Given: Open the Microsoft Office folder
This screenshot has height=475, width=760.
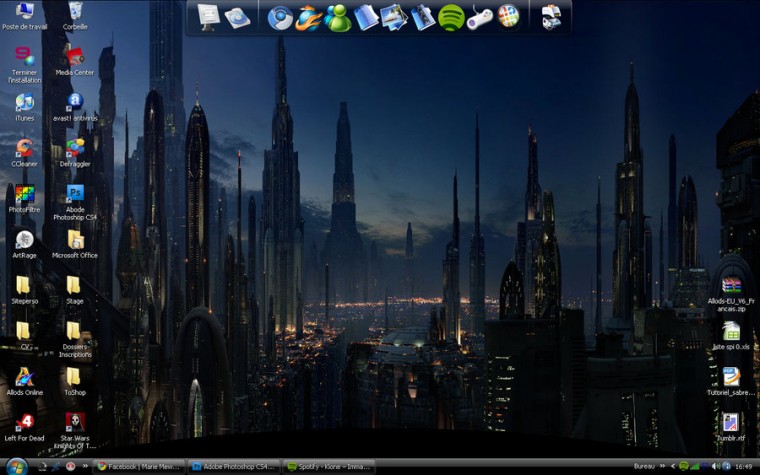Looking at the screenshot, I should coord(75,244).
